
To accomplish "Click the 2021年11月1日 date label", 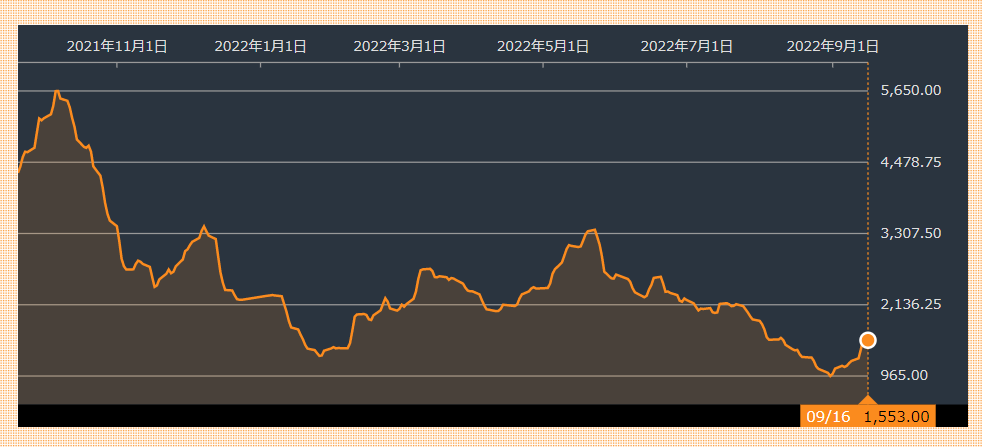I will (117, 46).
